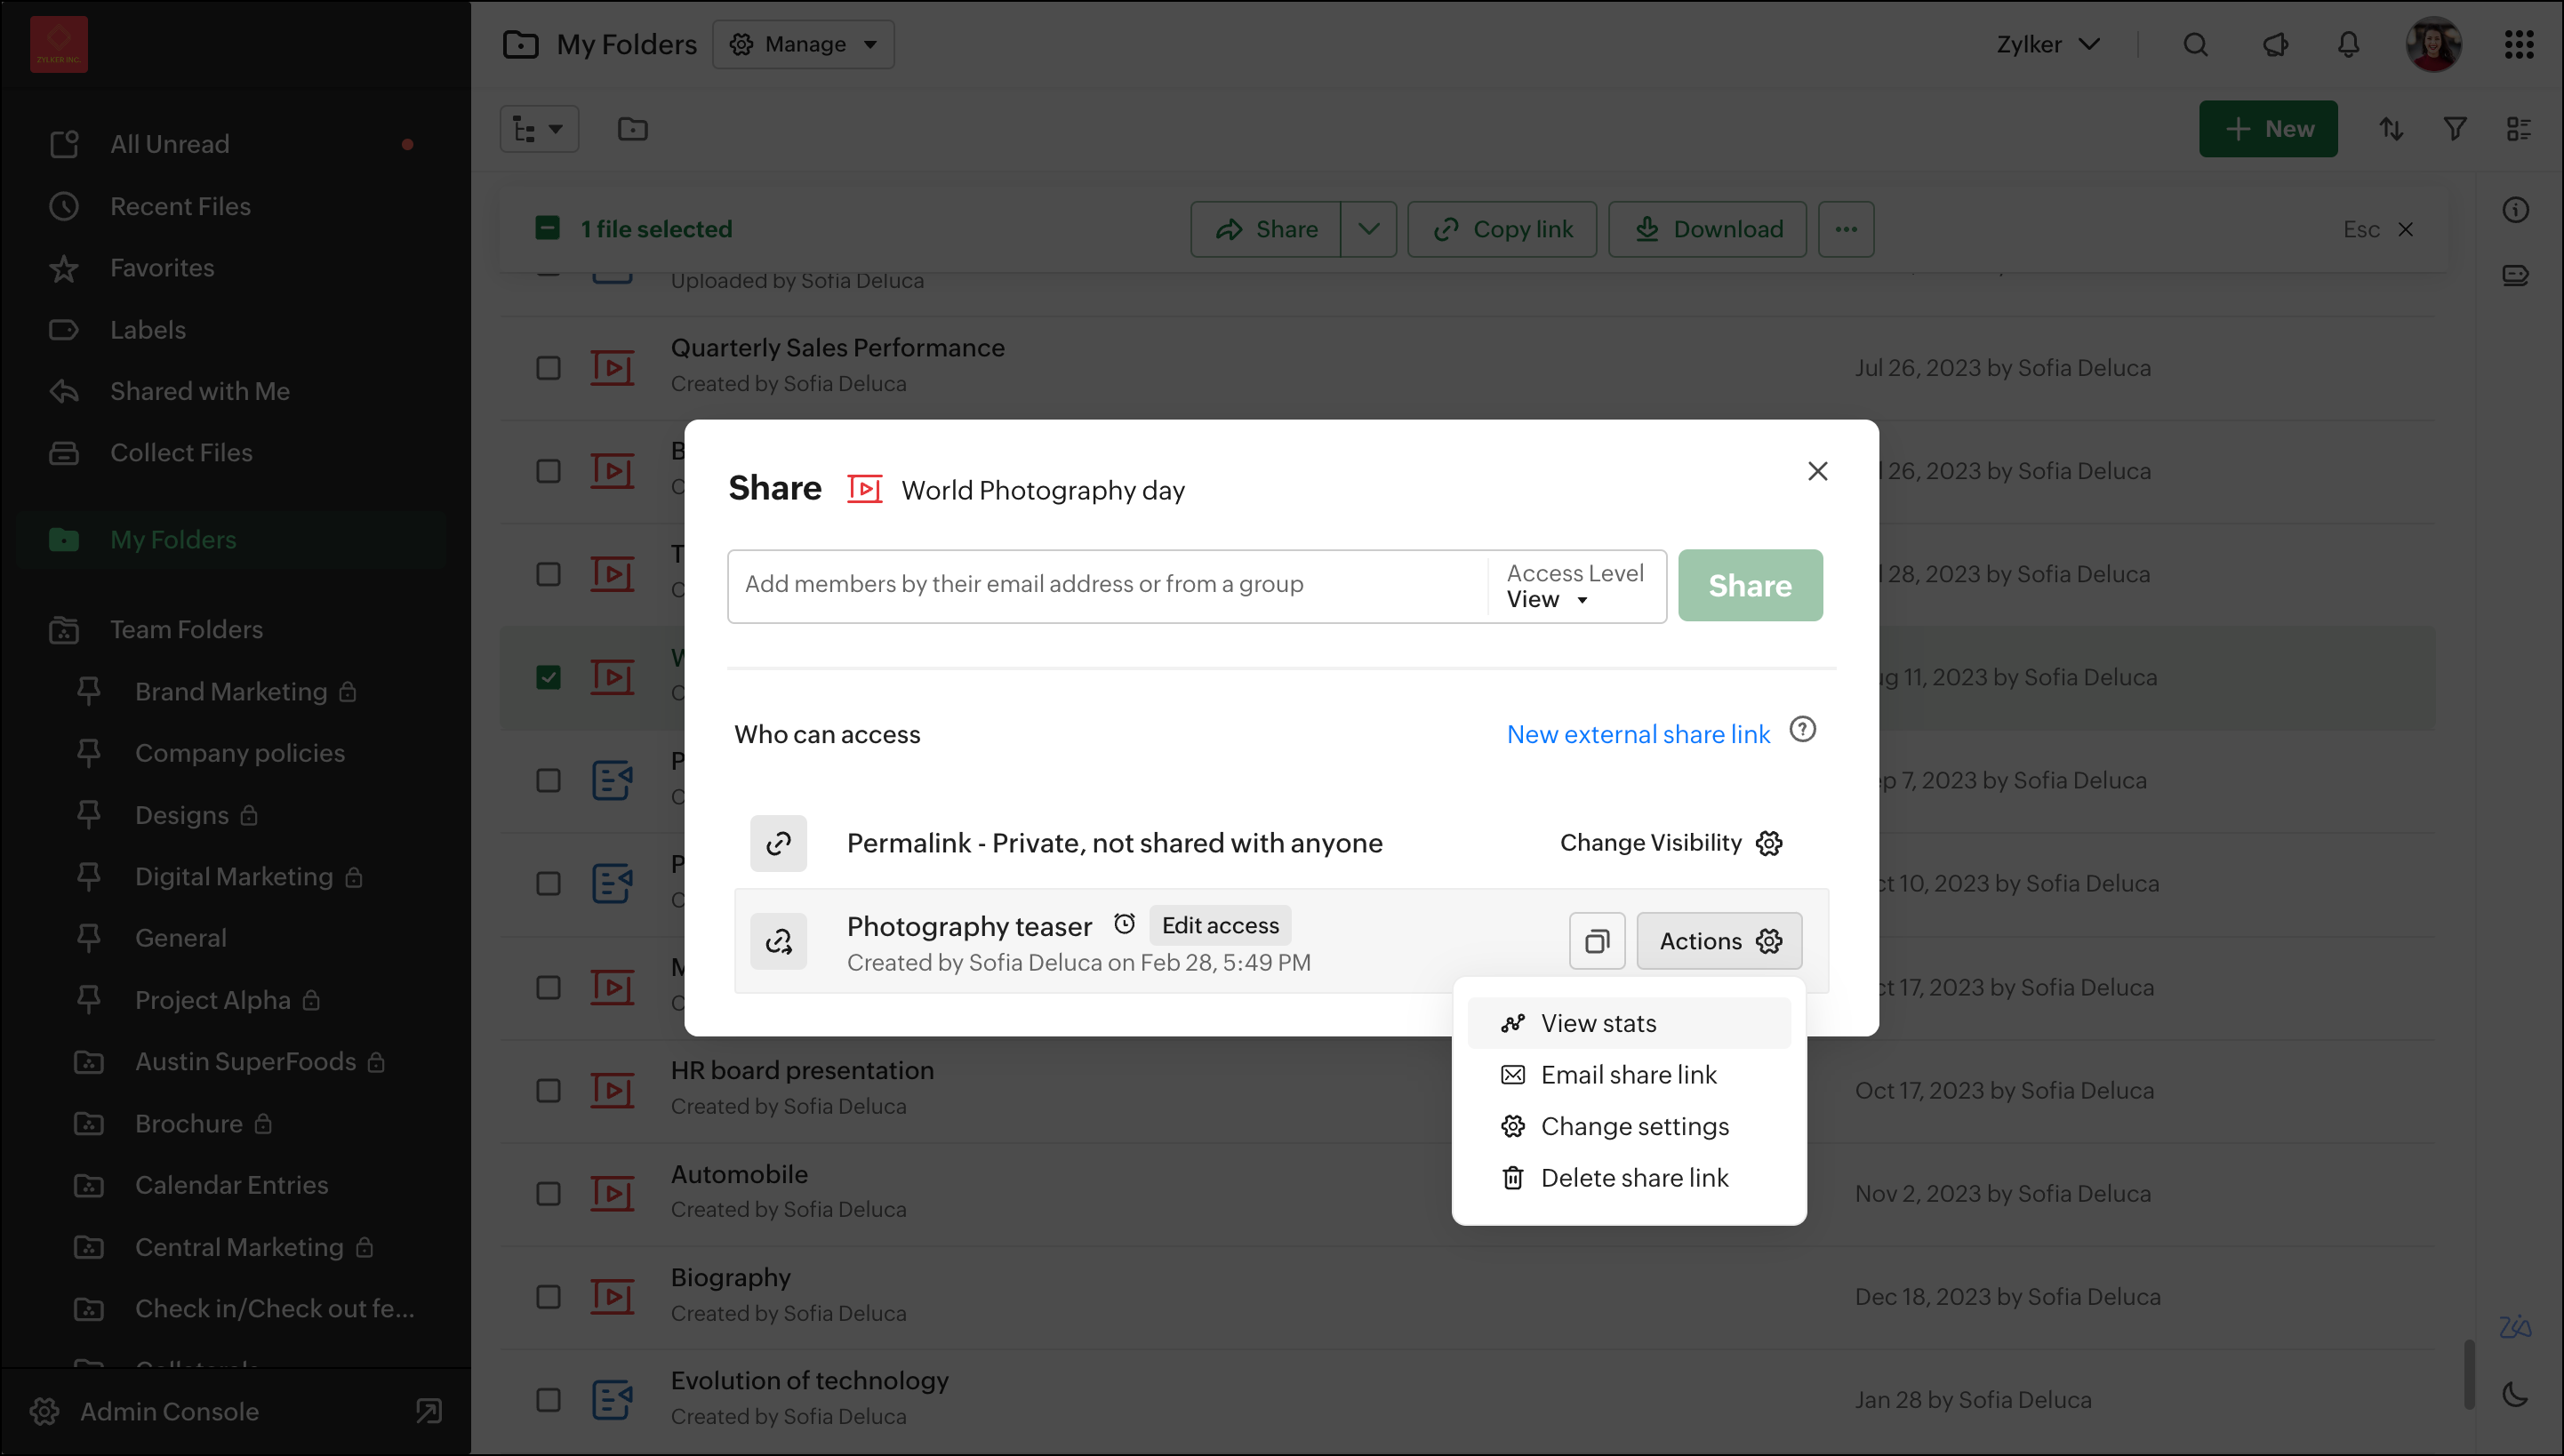Clear selection with Esc button
The width and height of the screenshot is (2564, 1456).
click(x=2378, y=230)
